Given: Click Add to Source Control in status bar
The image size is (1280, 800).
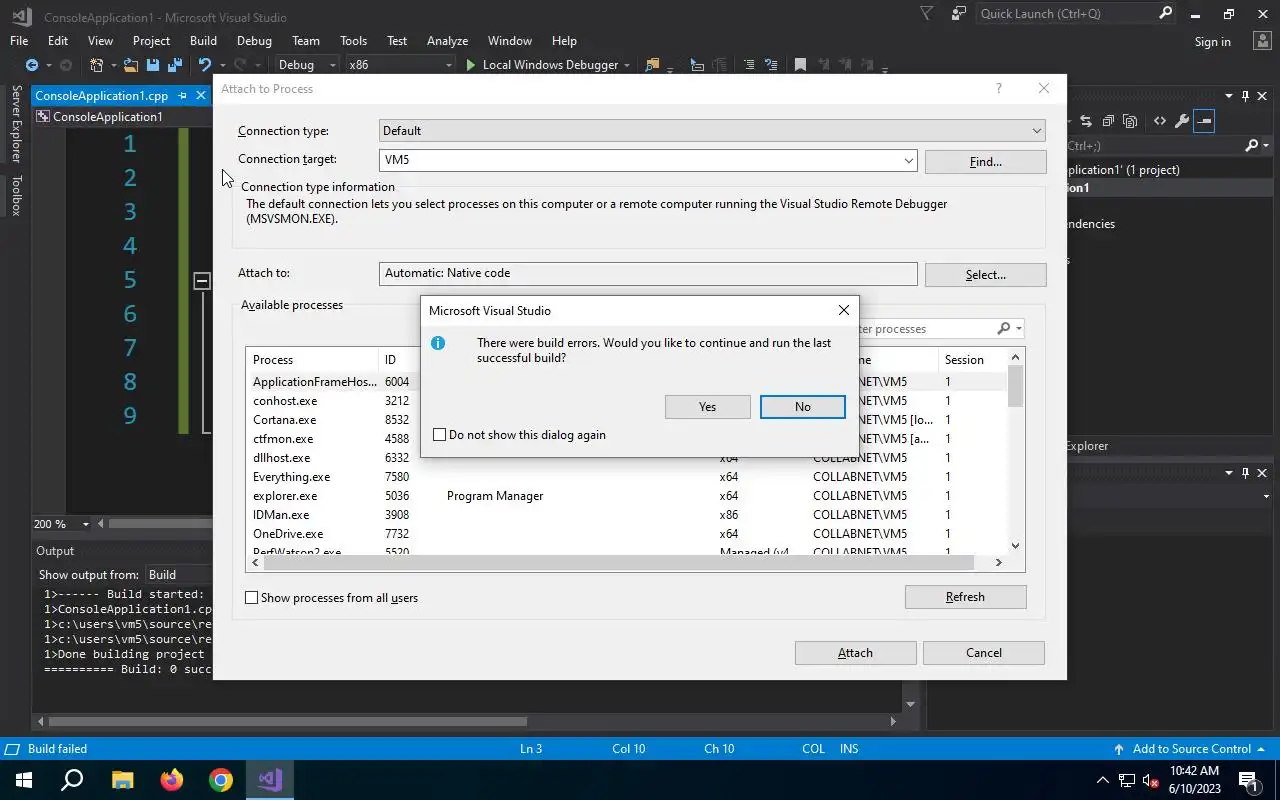Looking at the screenshot, I should click(x=1190, y=749).
